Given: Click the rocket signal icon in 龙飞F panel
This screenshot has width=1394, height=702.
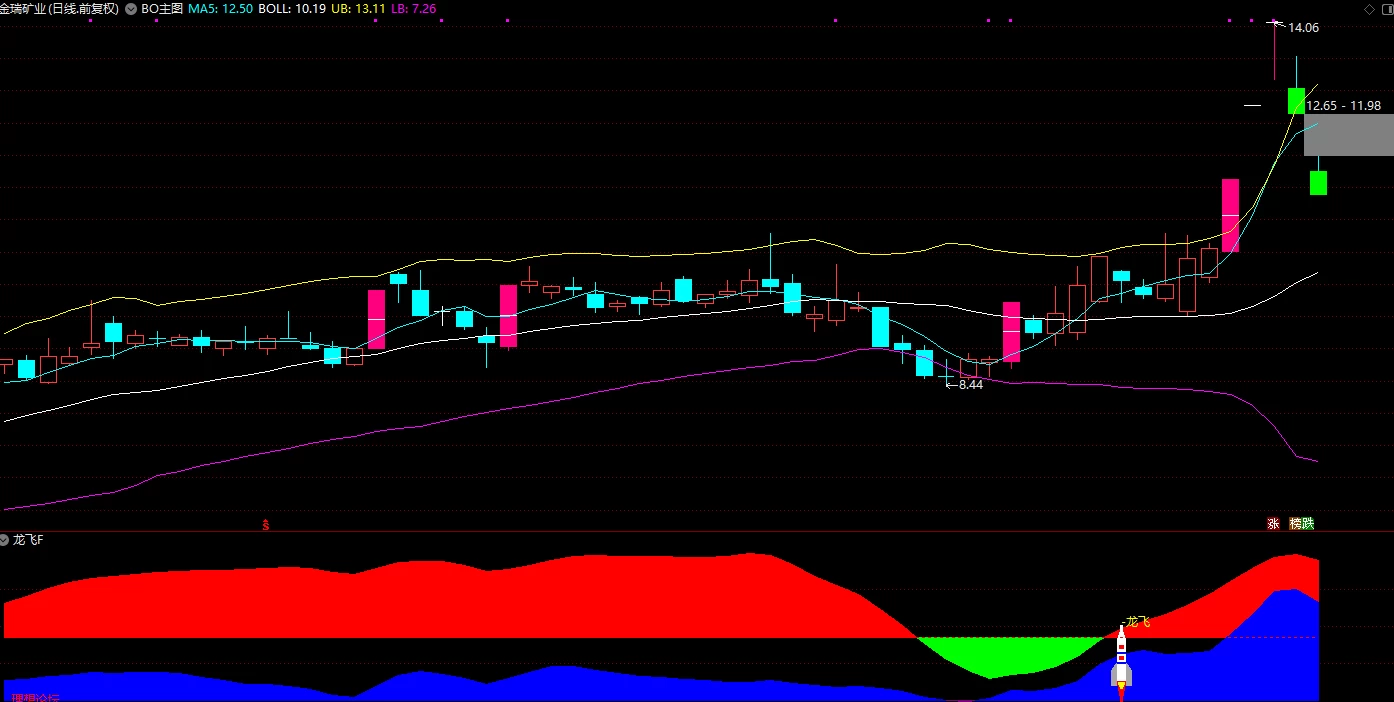Looking at the screenshot, I should 1121,659.
